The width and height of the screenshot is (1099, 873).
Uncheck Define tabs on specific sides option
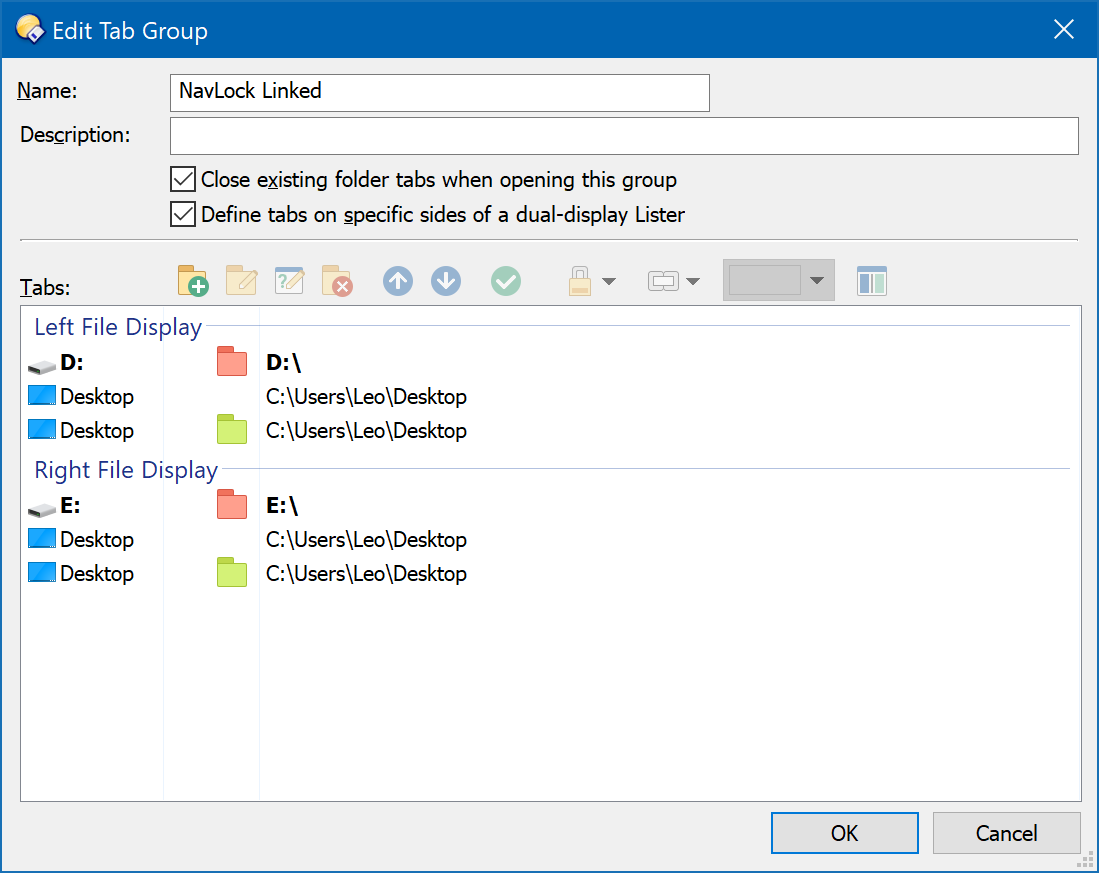pyautogui.click(x=183, y=214)
